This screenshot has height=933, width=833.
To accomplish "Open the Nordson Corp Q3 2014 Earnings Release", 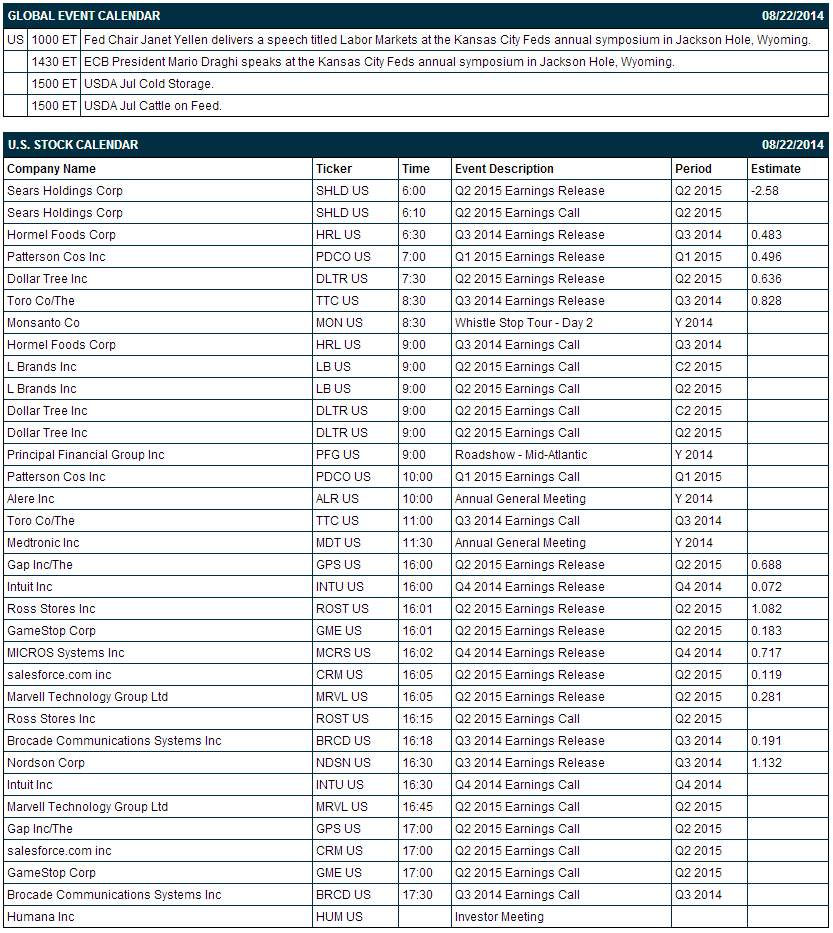I will (530, 763).
